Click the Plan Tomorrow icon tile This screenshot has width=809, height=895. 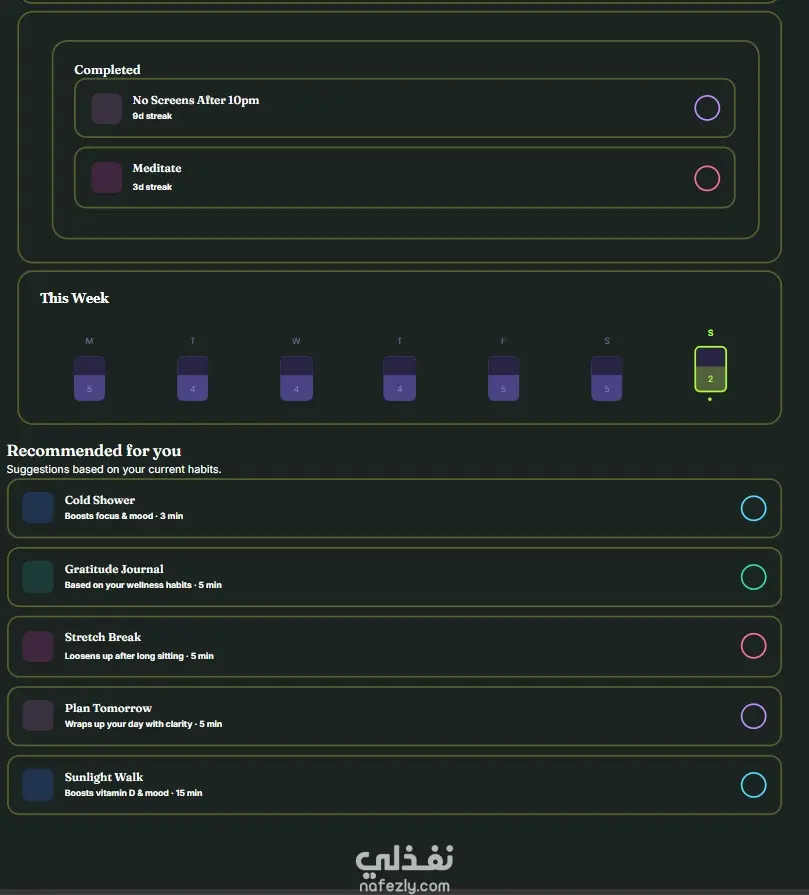(38, 716)
